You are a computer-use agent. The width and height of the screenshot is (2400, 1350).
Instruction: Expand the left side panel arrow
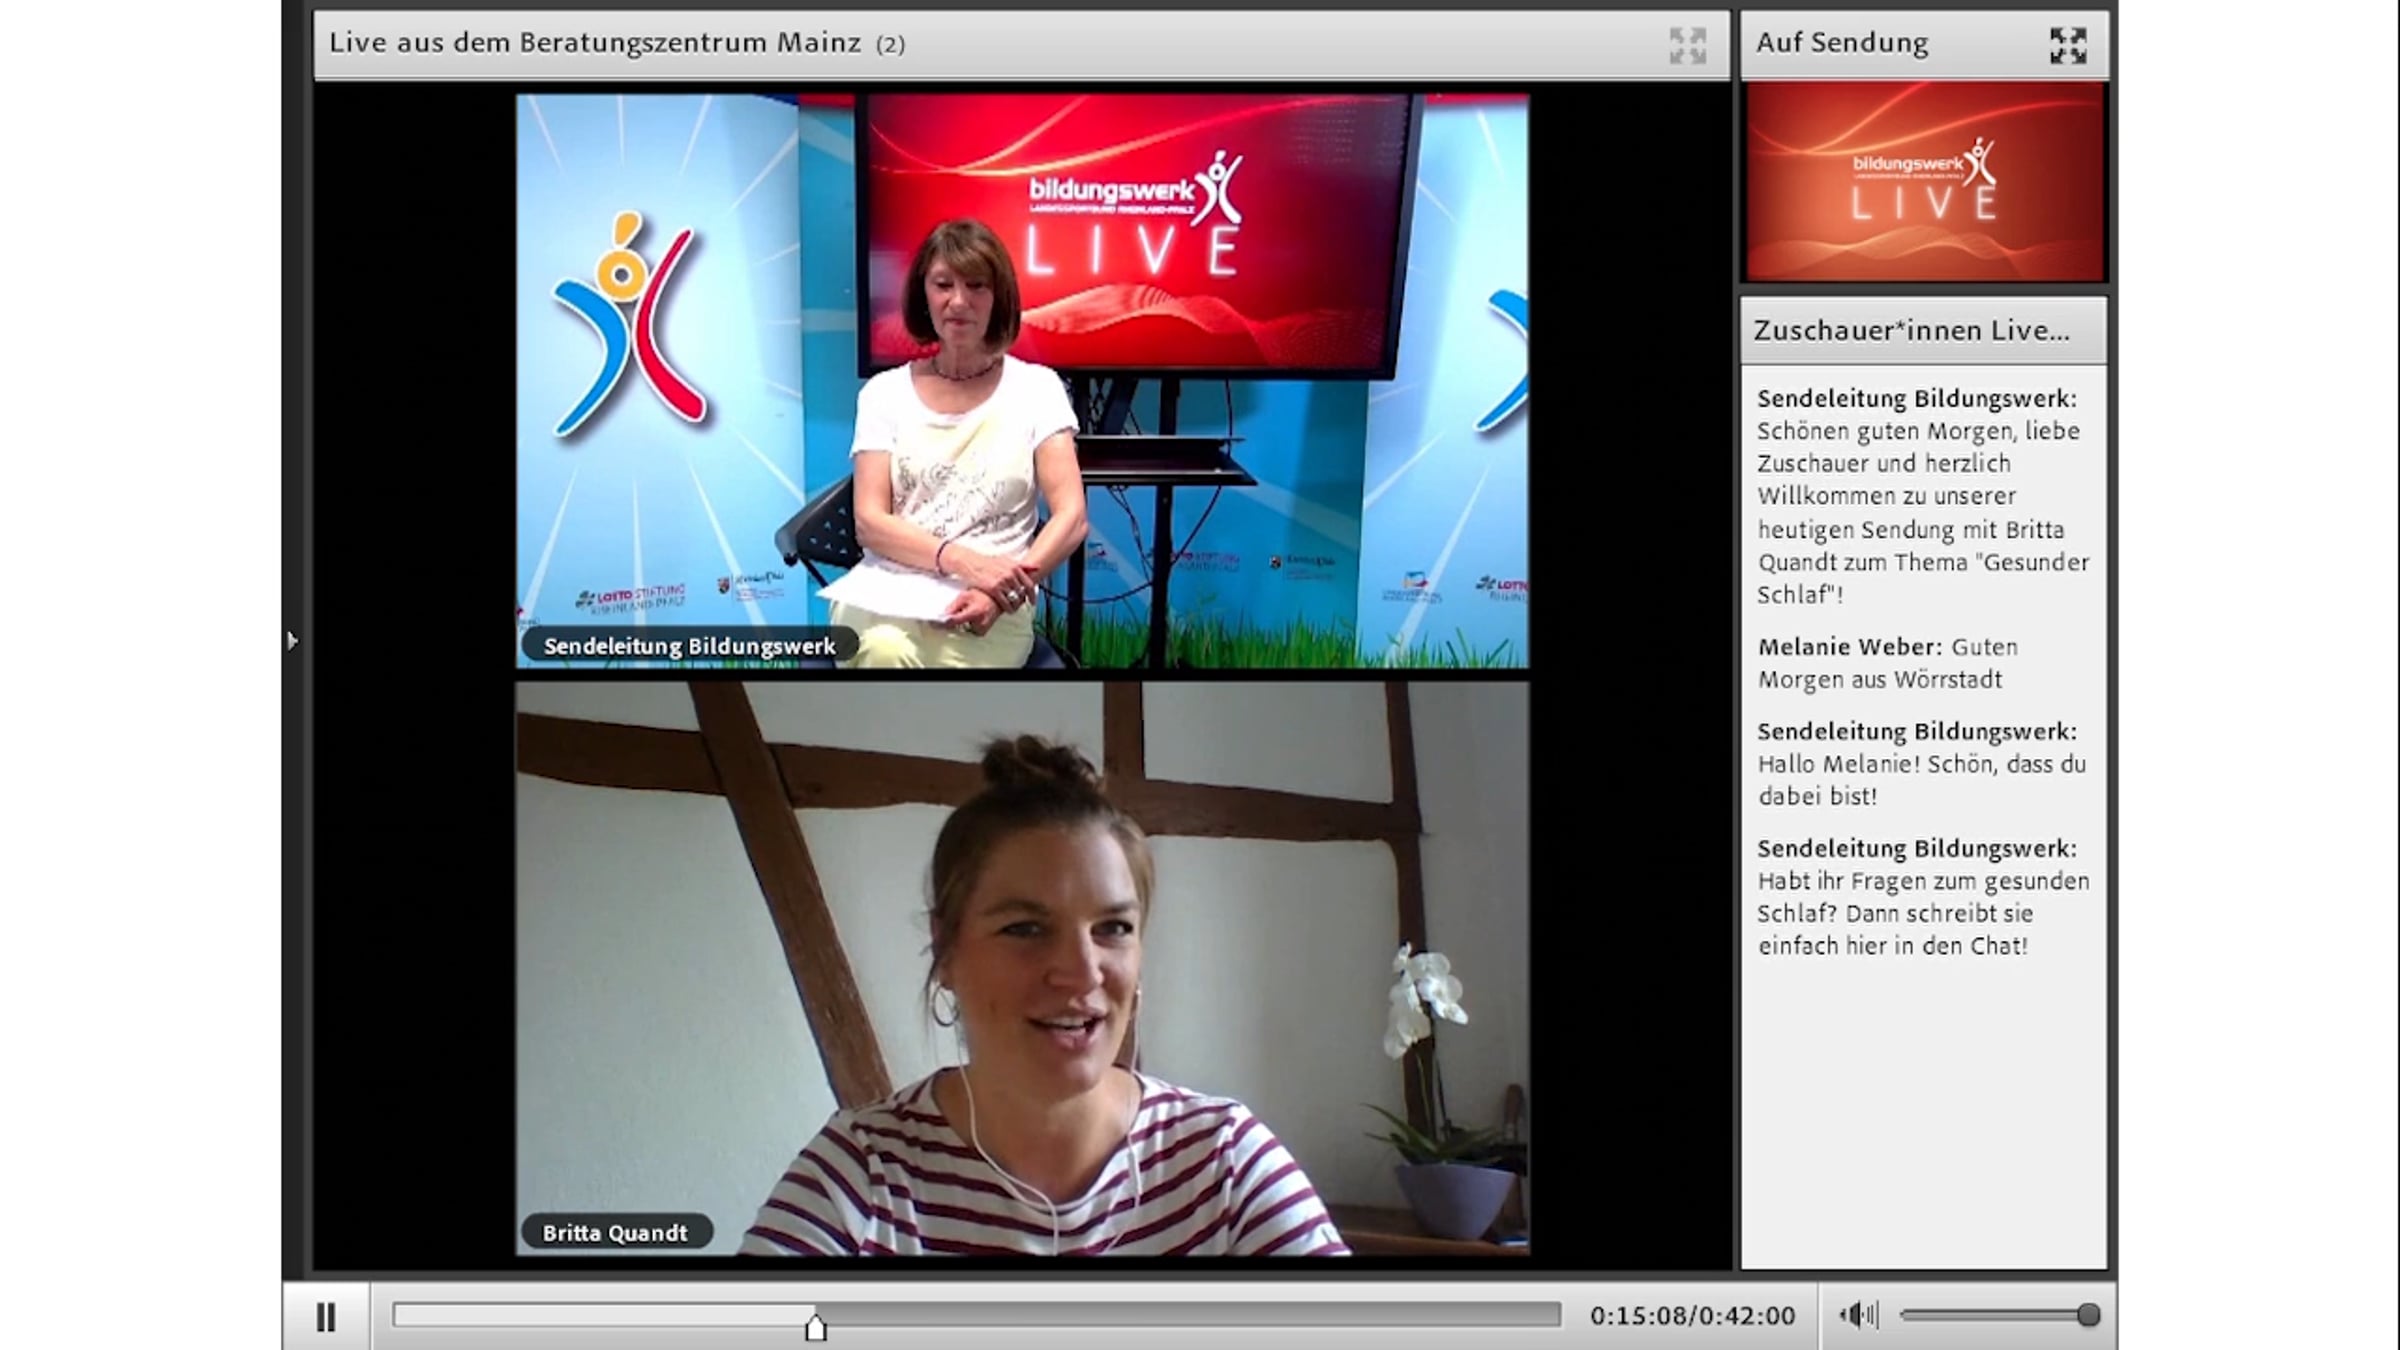(x=291, y=640)
